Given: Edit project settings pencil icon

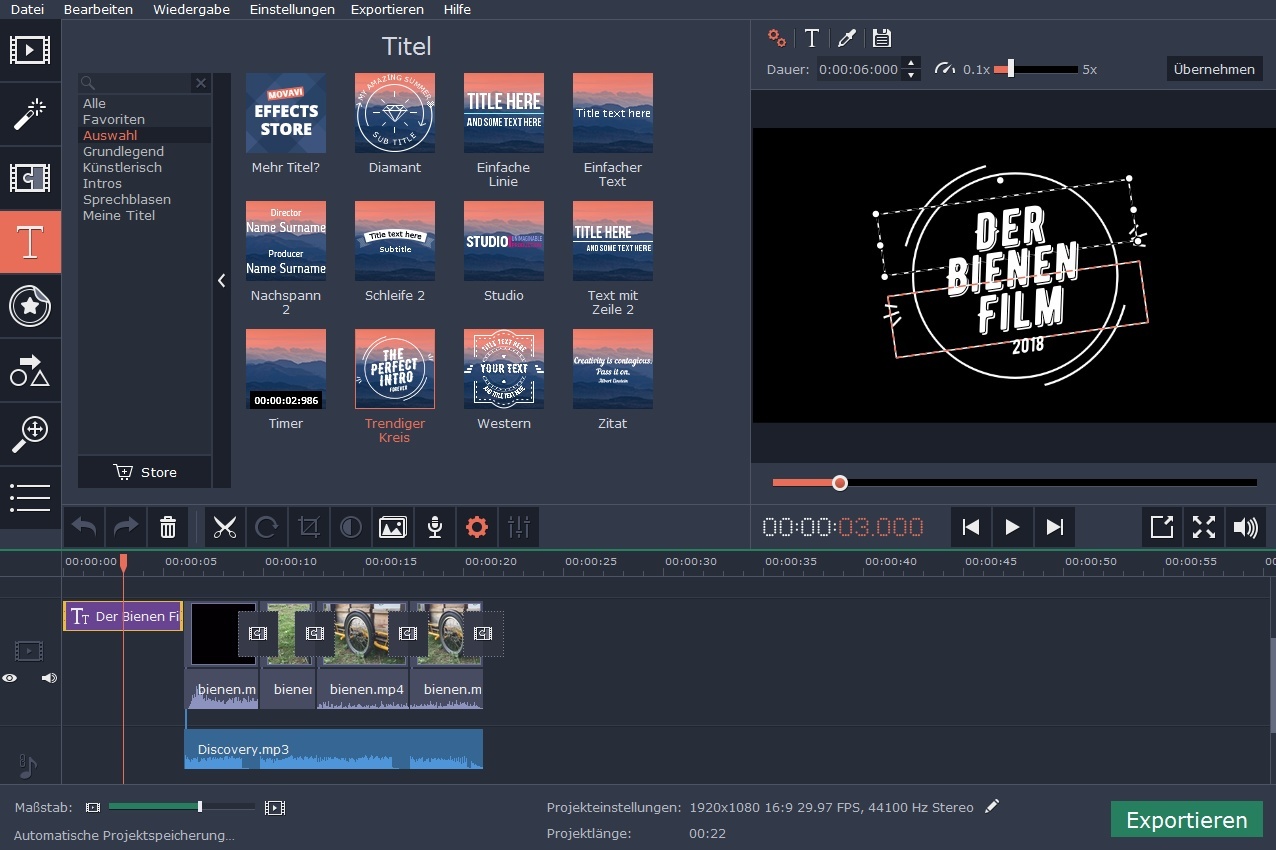Looking at the screenshot, I should [x=991, y=807].
